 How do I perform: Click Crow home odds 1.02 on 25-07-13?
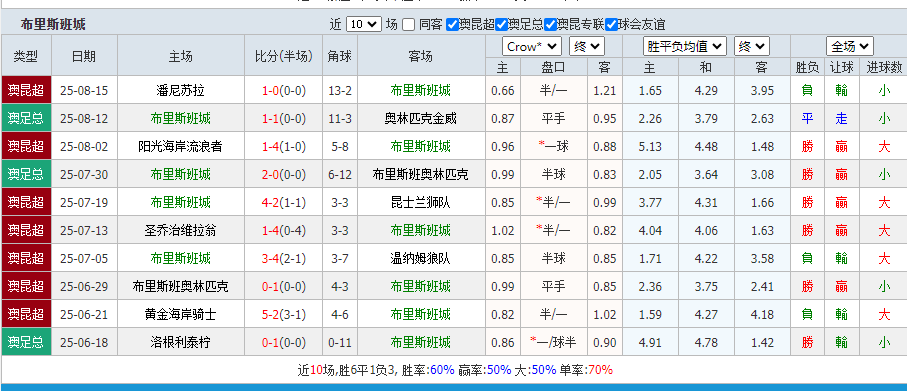coord(502,231)
